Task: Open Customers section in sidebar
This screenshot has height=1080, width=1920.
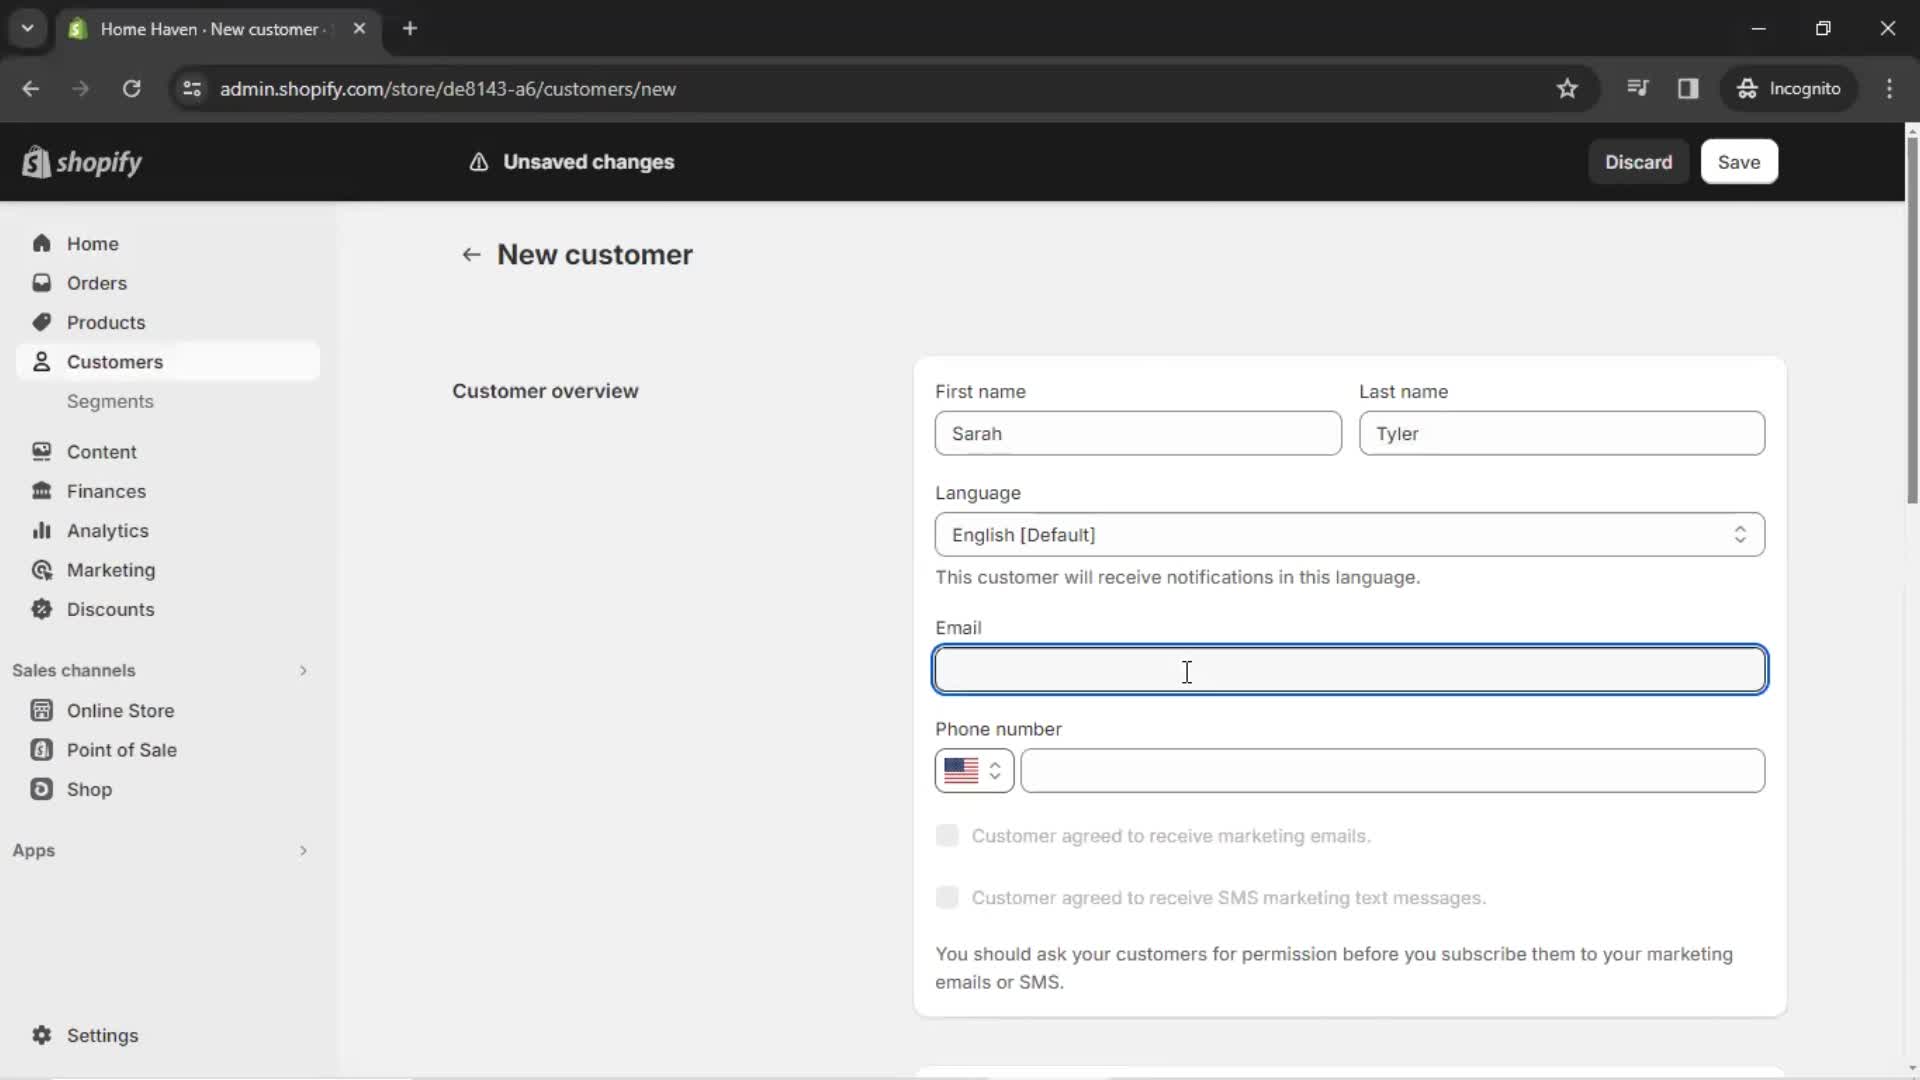Action: click(x=115, y=361)
